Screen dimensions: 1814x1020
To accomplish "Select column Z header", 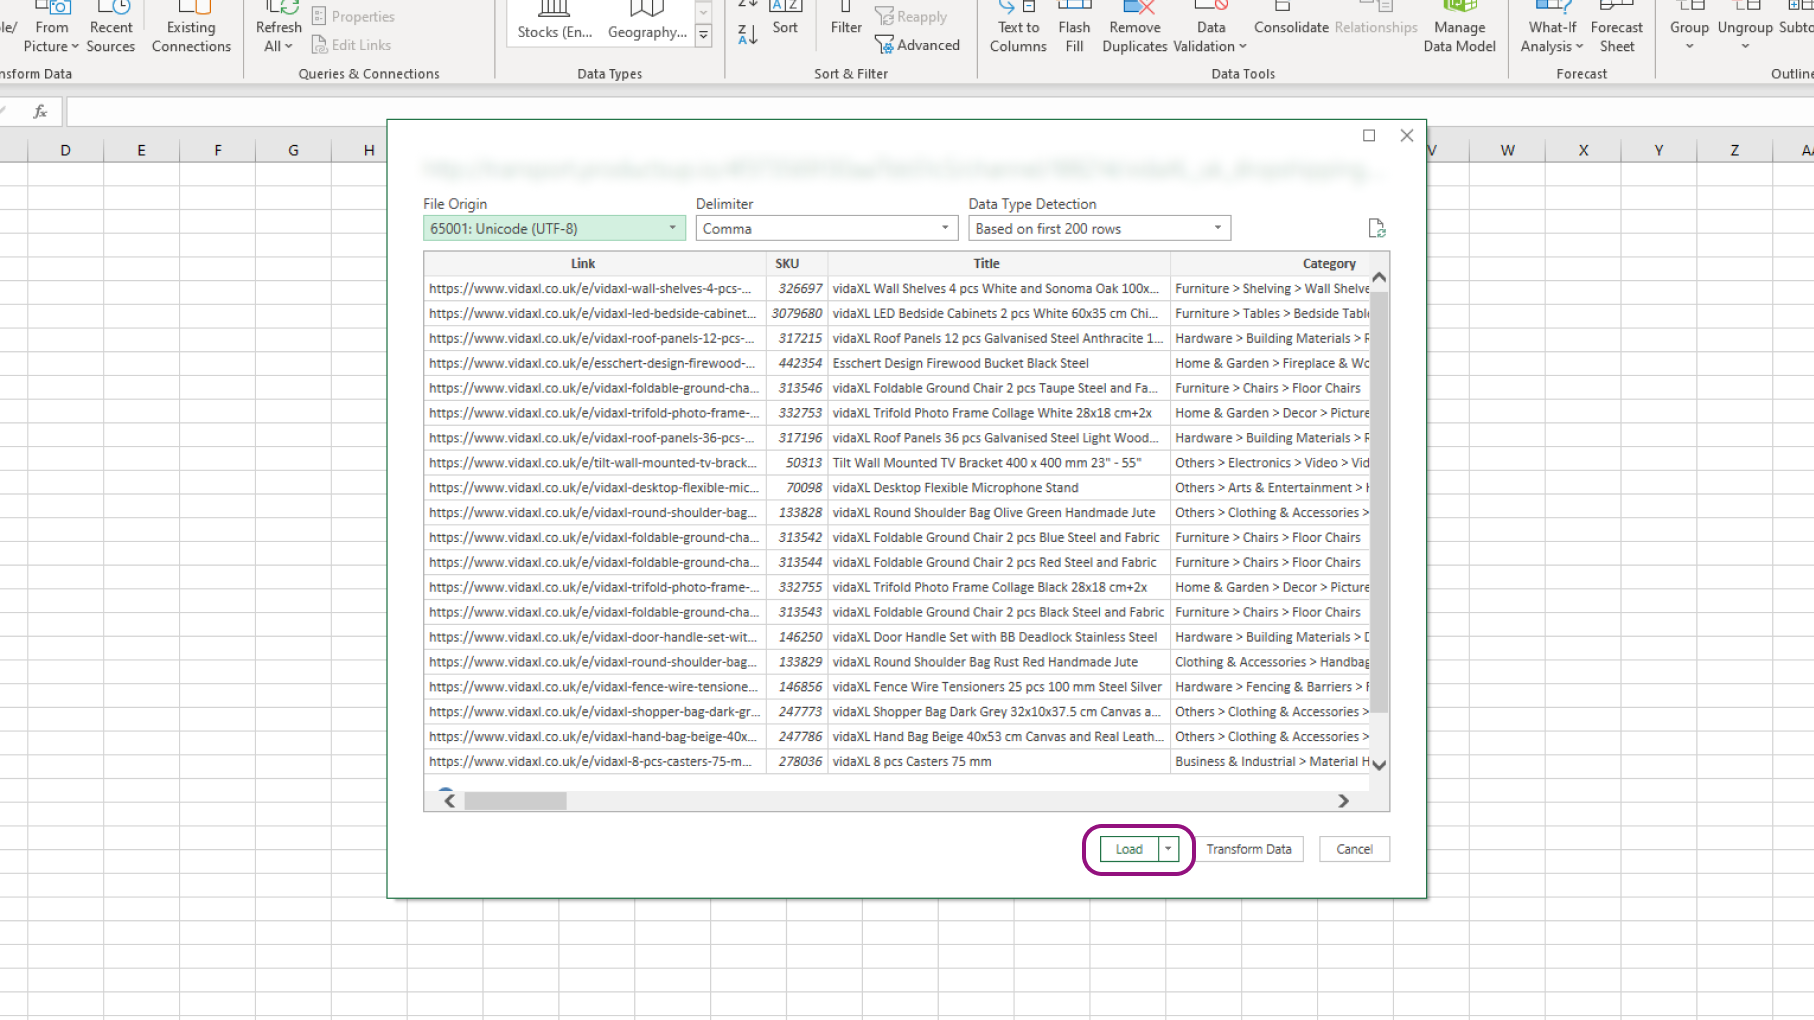I will coord(1734,150).
